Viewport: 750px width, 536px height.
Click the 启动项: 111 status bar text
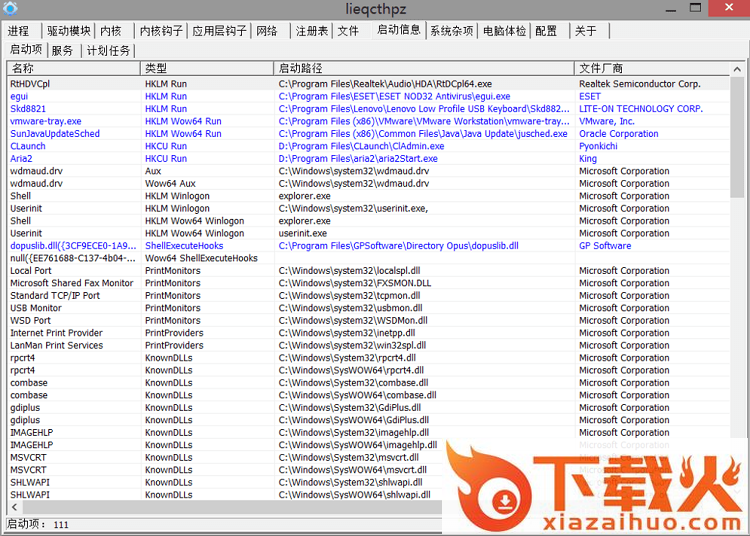(x=37, y=524)
